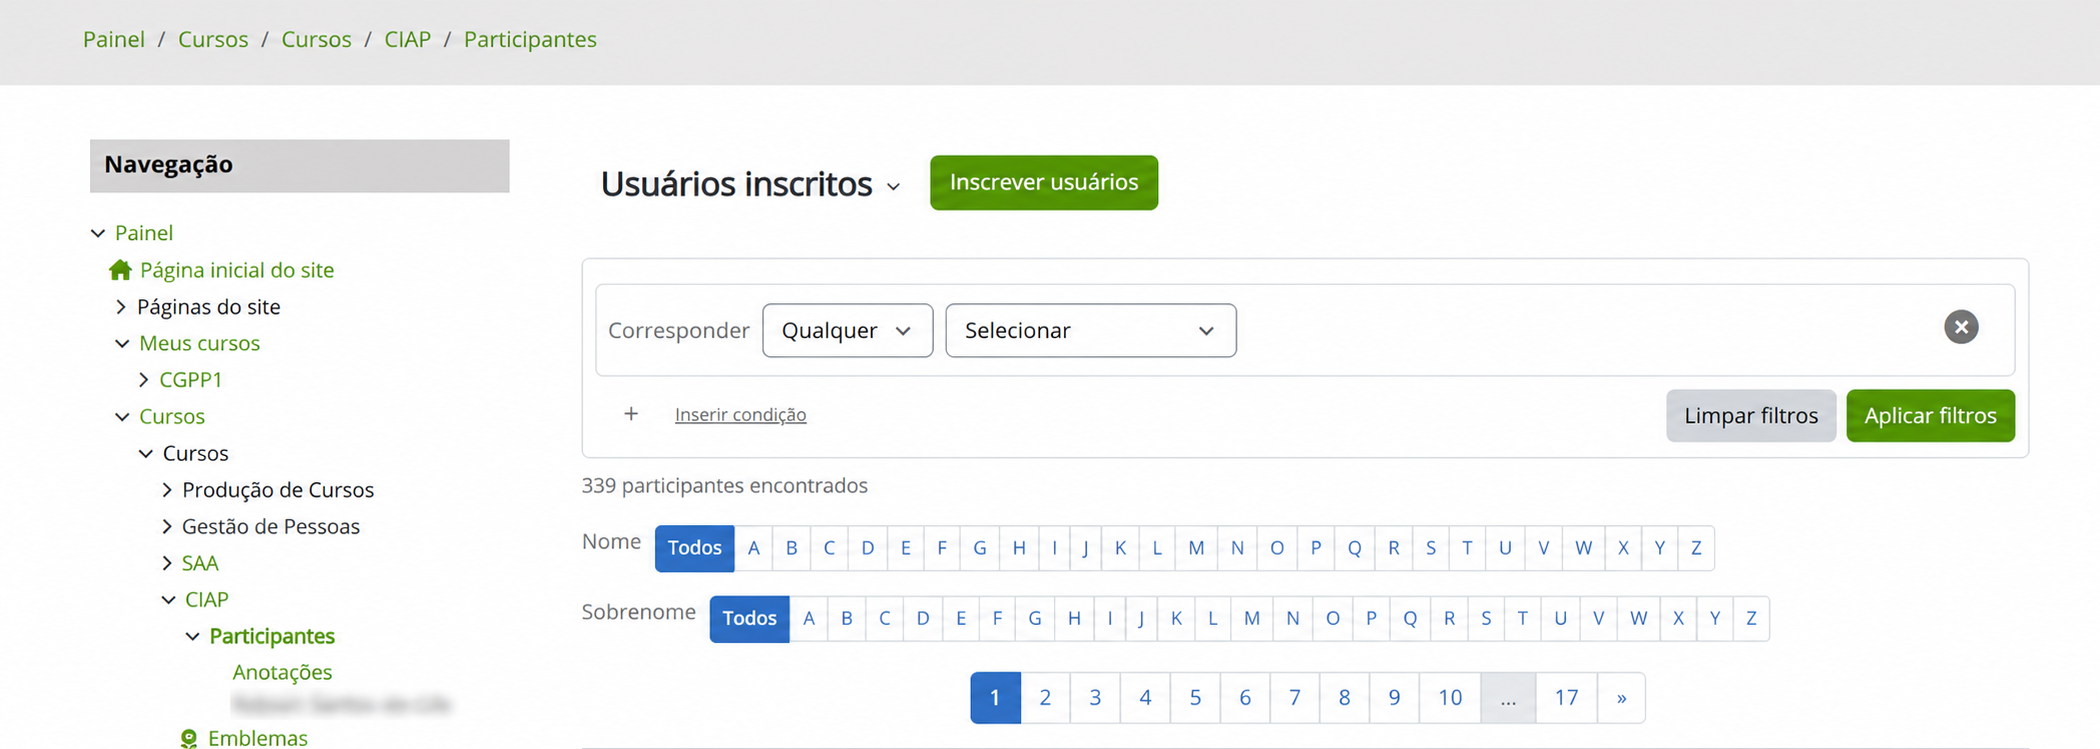2100x749 pixels.
Task: Collapse the CIAP course node
Action: tap(168, 600)
